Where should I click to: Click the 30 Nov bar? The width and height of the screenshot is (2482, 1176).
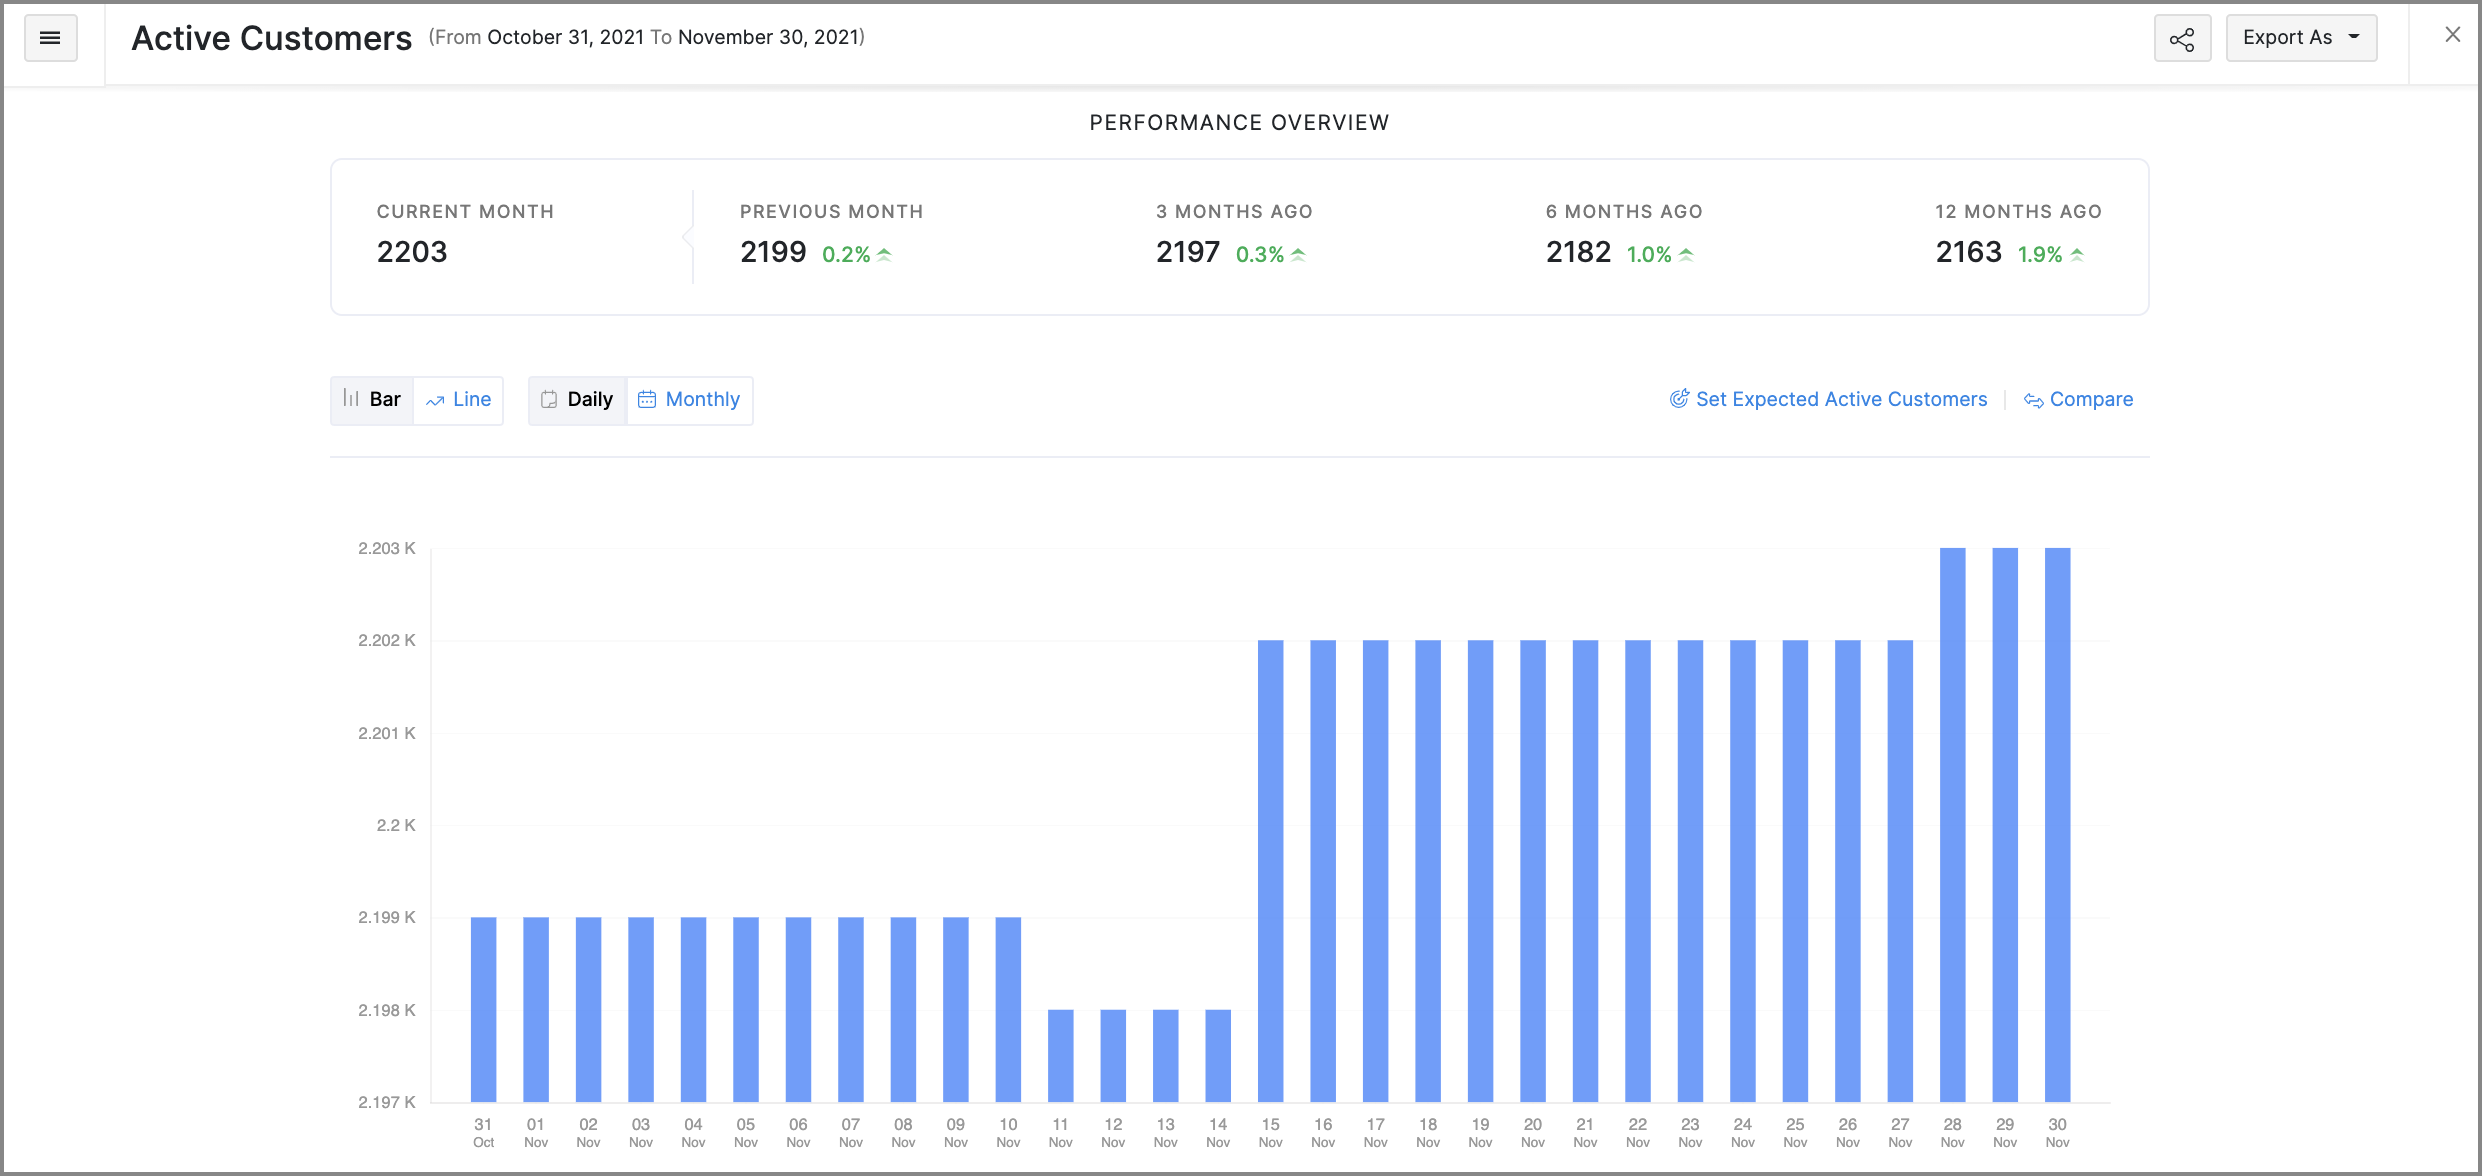coord(2057,825)
